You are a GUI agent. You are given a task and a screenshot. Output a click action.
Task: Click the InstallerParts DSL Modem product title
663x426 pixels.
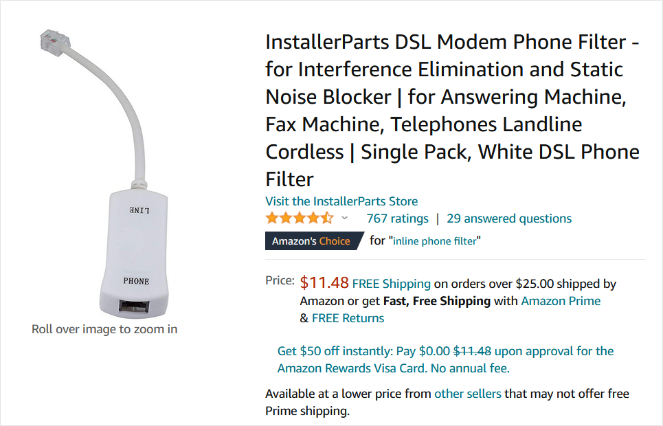click(445, 110)
